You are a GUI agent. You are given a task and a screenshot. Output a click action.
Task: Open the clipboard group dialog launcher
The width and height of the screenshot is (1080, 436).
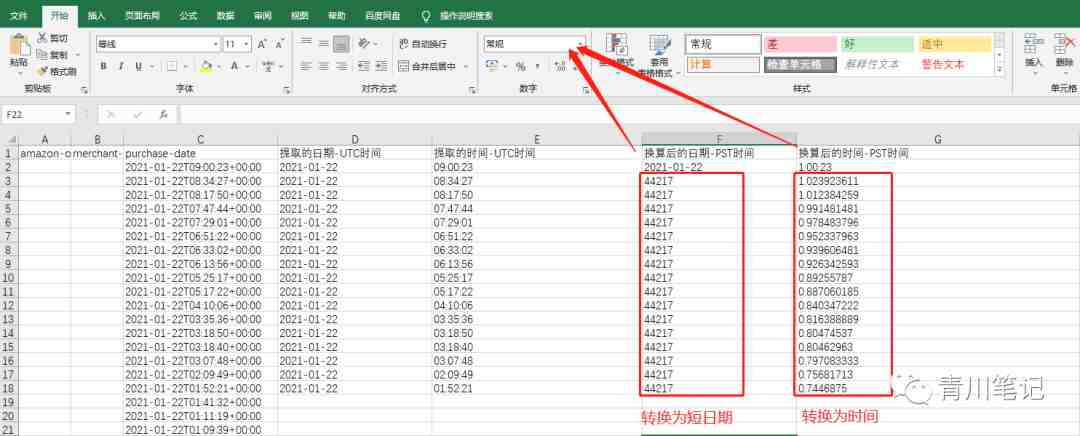84,90
